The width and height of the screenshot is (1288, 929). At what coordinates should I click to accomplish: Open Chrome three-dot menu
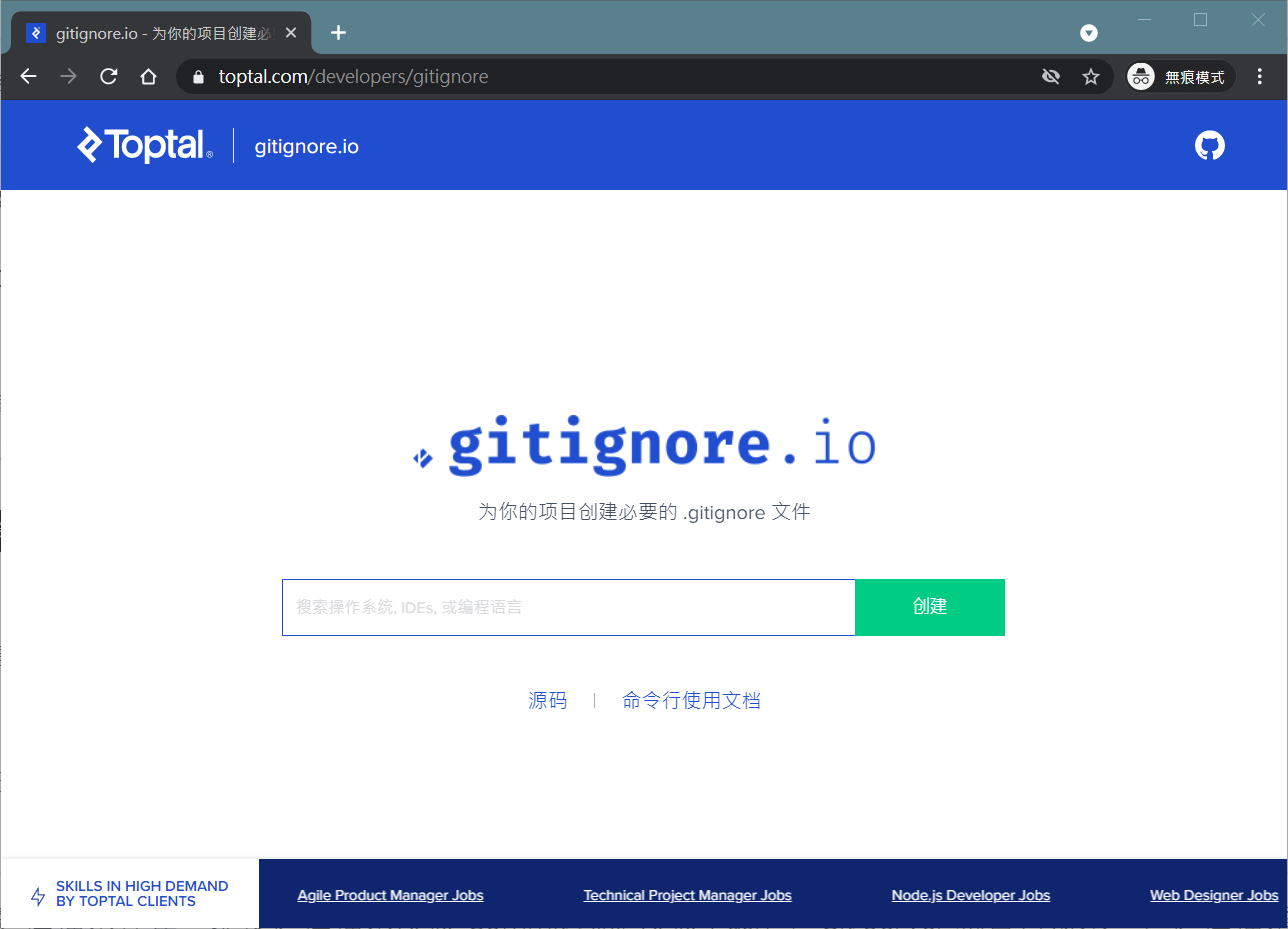point(1259,77)
